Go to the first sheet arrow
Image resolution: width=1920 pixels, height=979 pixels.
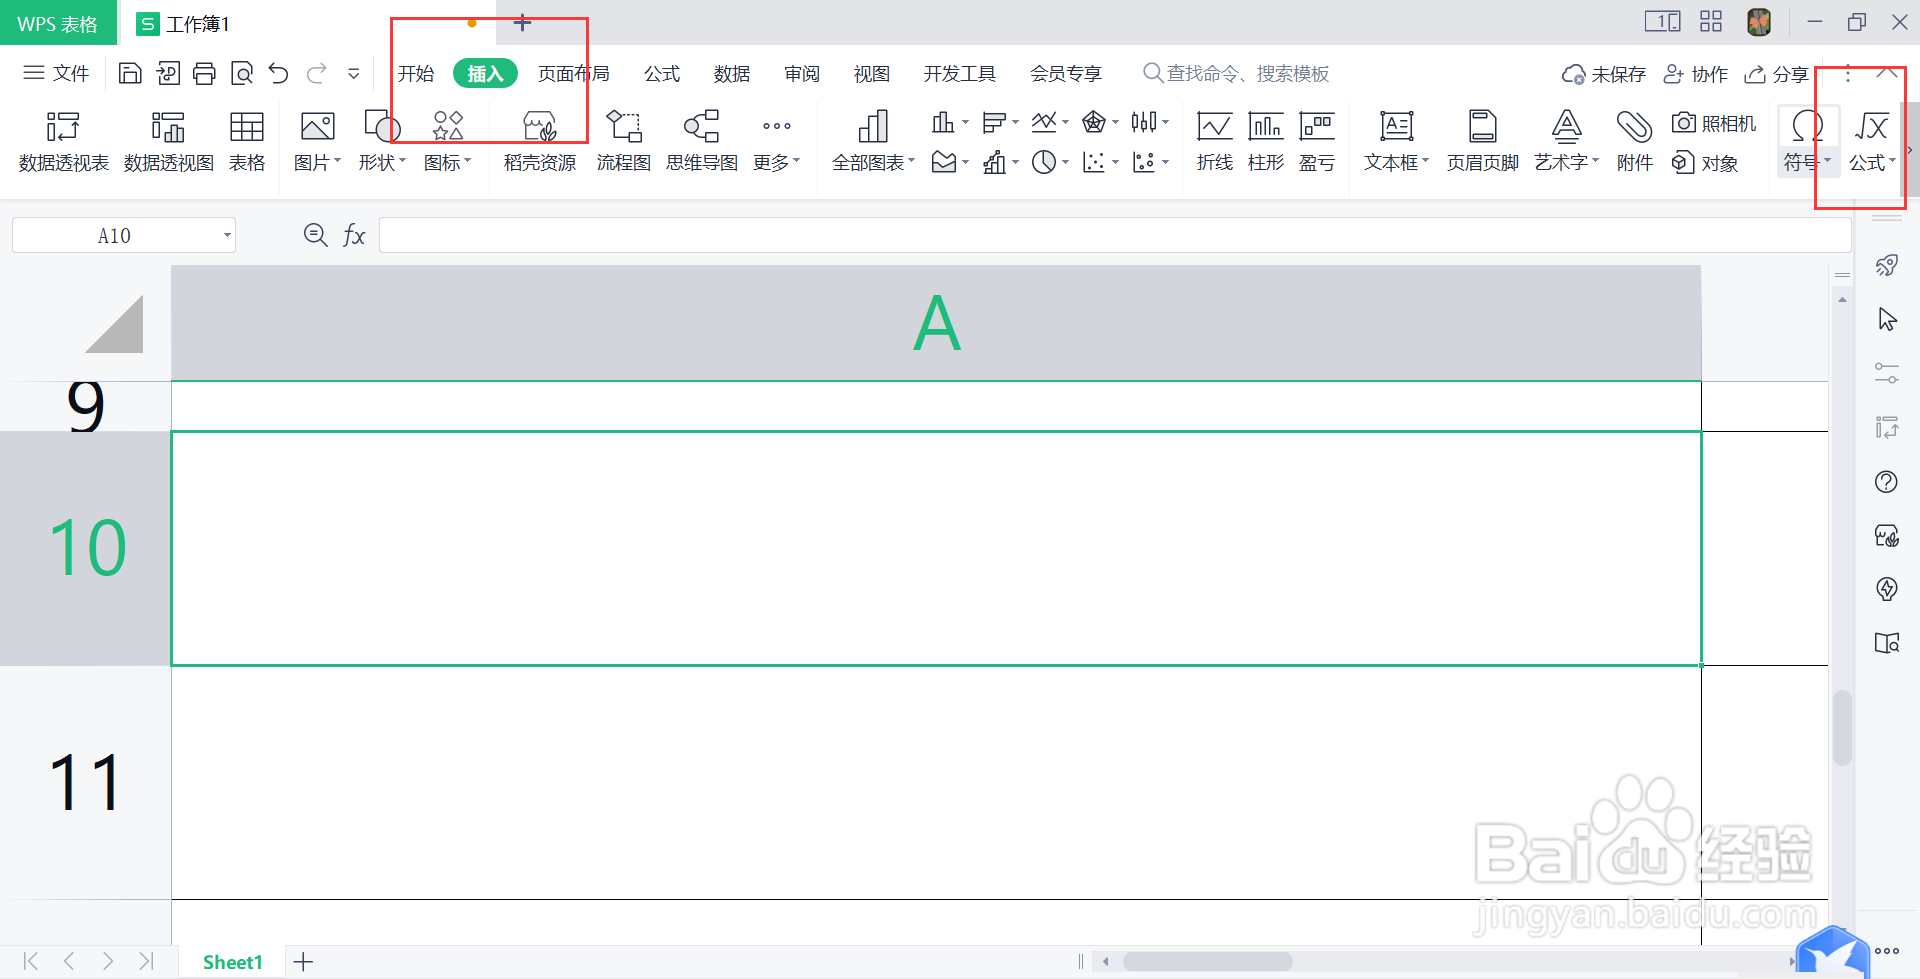(31, 961)
